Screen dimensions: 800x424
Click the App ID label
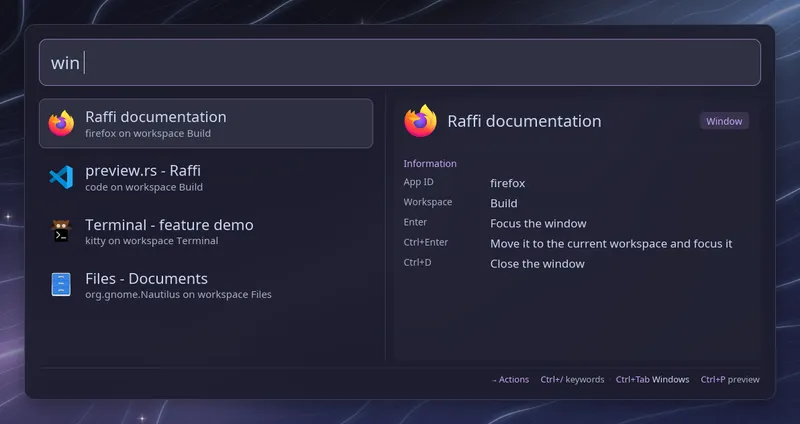point(418,182)
